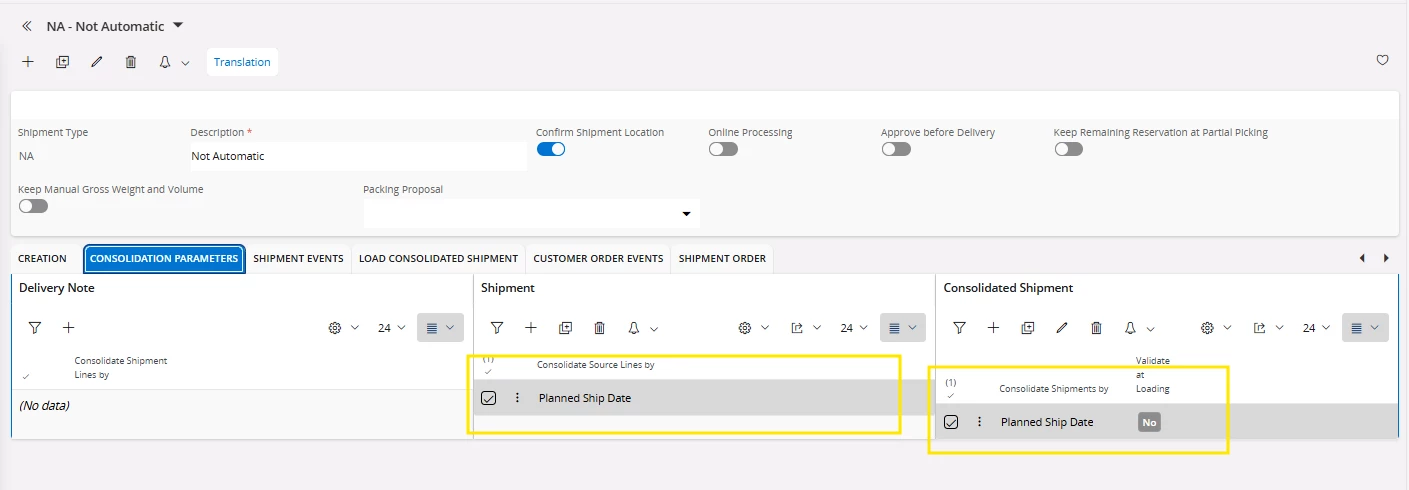Turn on Approve before Delivery switch
Image resolution: width=1409 pixels, height=490 pixels.
tap(896, 149)
